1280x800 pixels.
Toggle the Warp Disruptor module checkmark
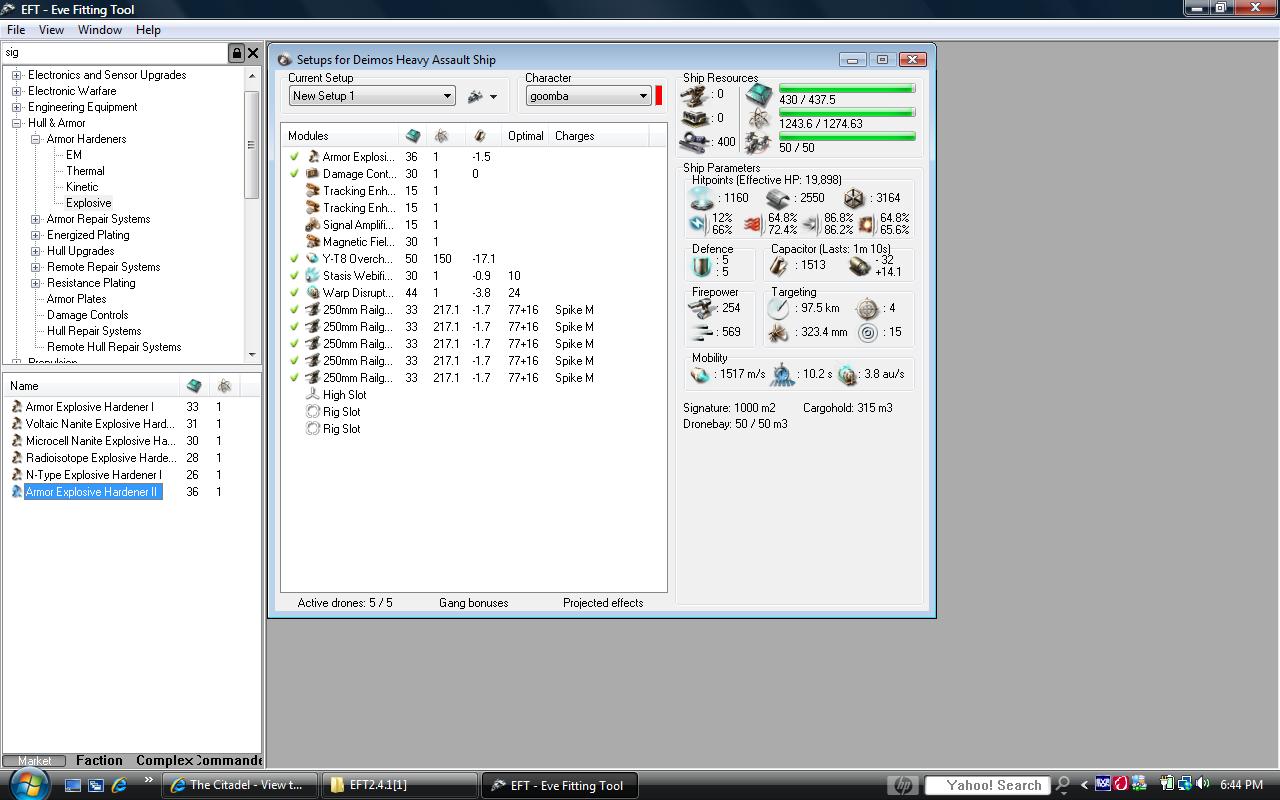294,293
